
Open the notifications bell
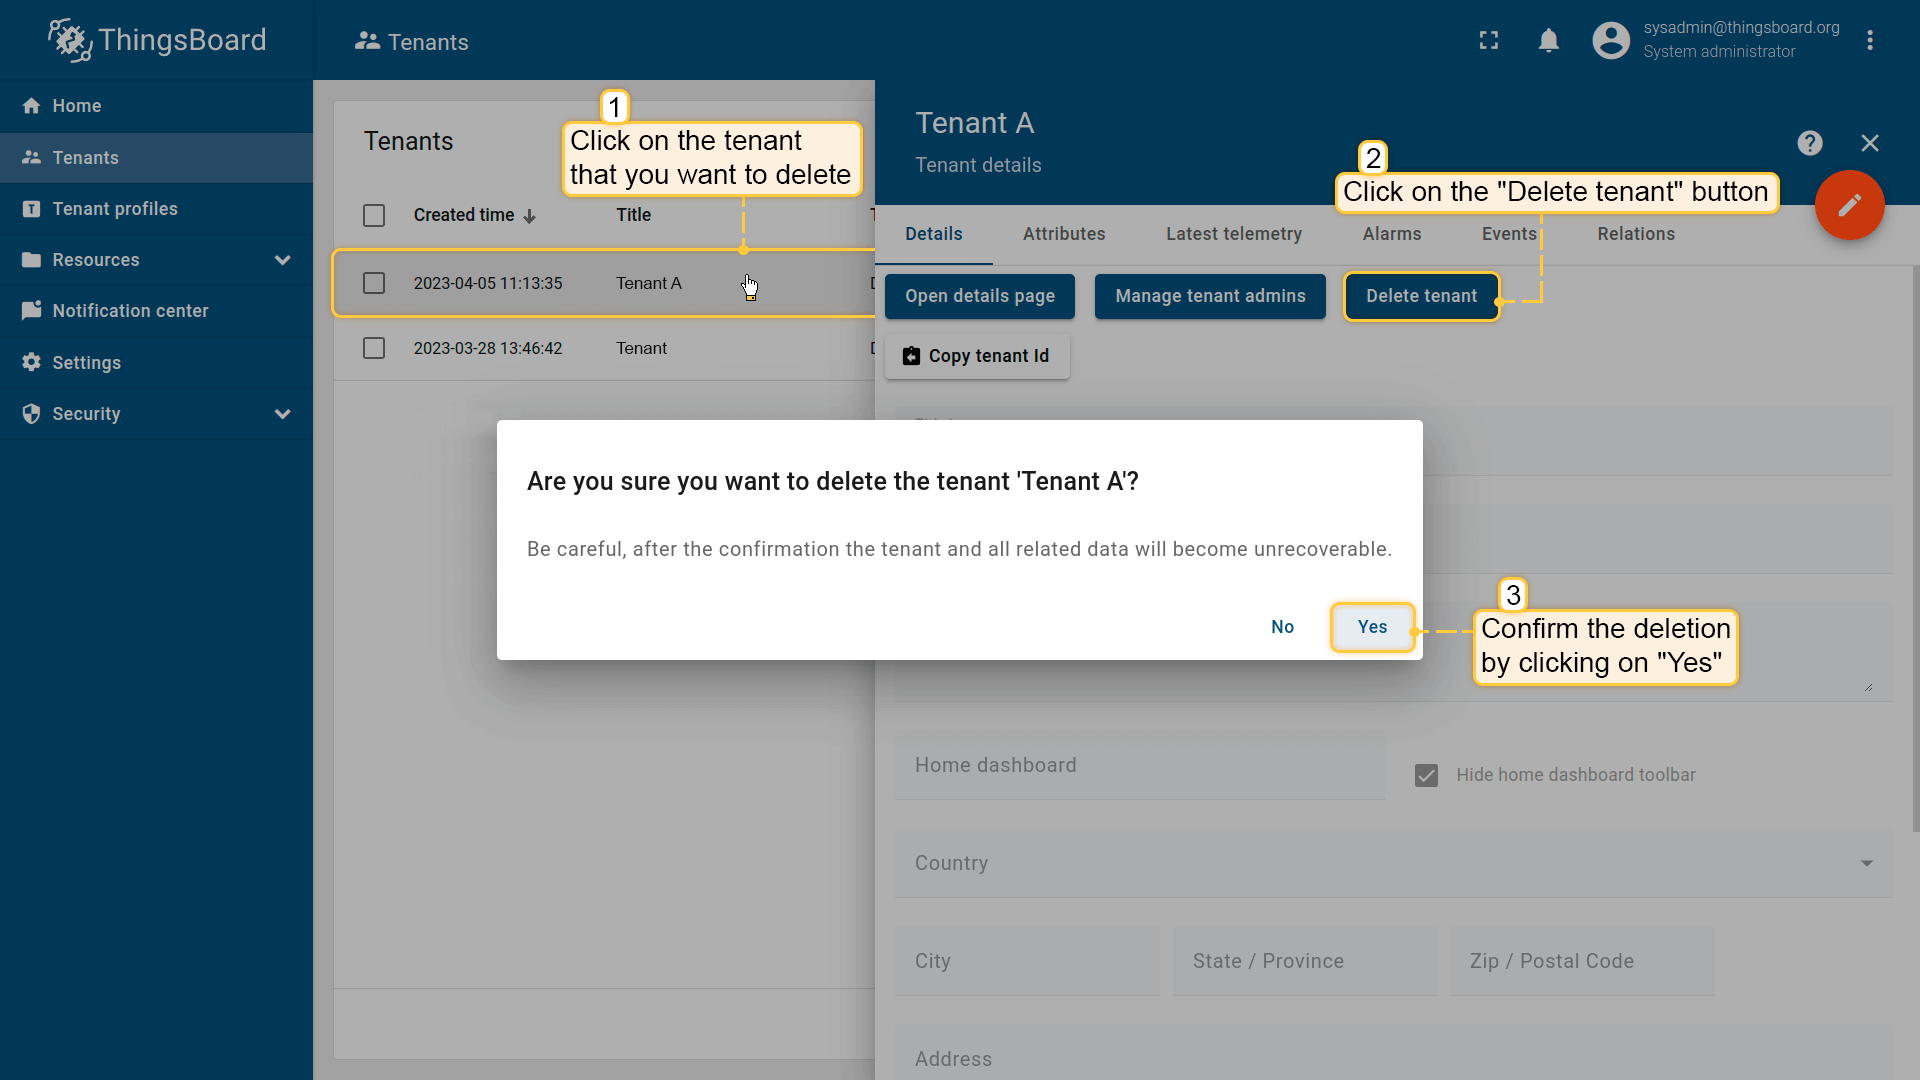(1548, 40)
